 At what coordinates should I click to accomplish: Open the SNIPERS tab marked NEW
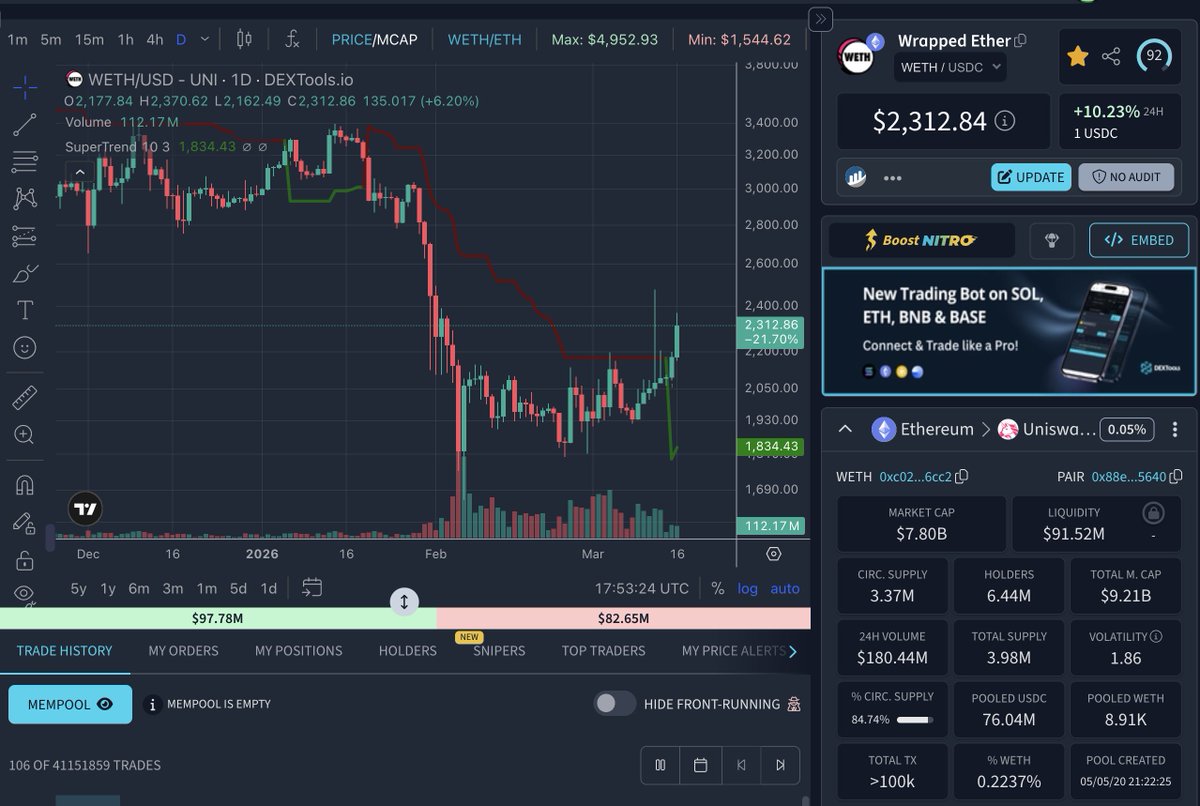click(498, 651)
